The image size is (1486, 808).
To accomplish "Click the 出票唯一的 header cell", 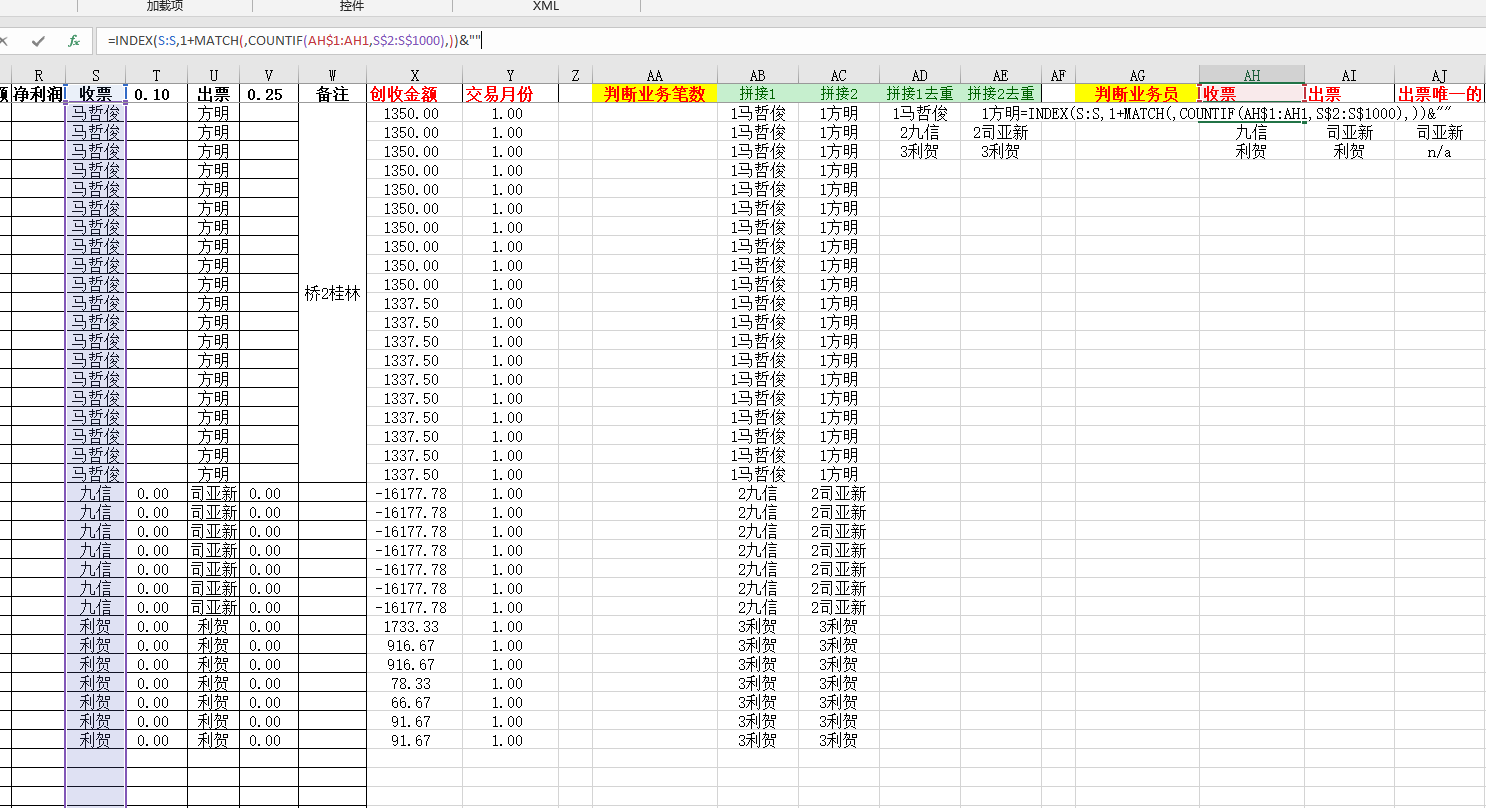I will point(1440,94).
